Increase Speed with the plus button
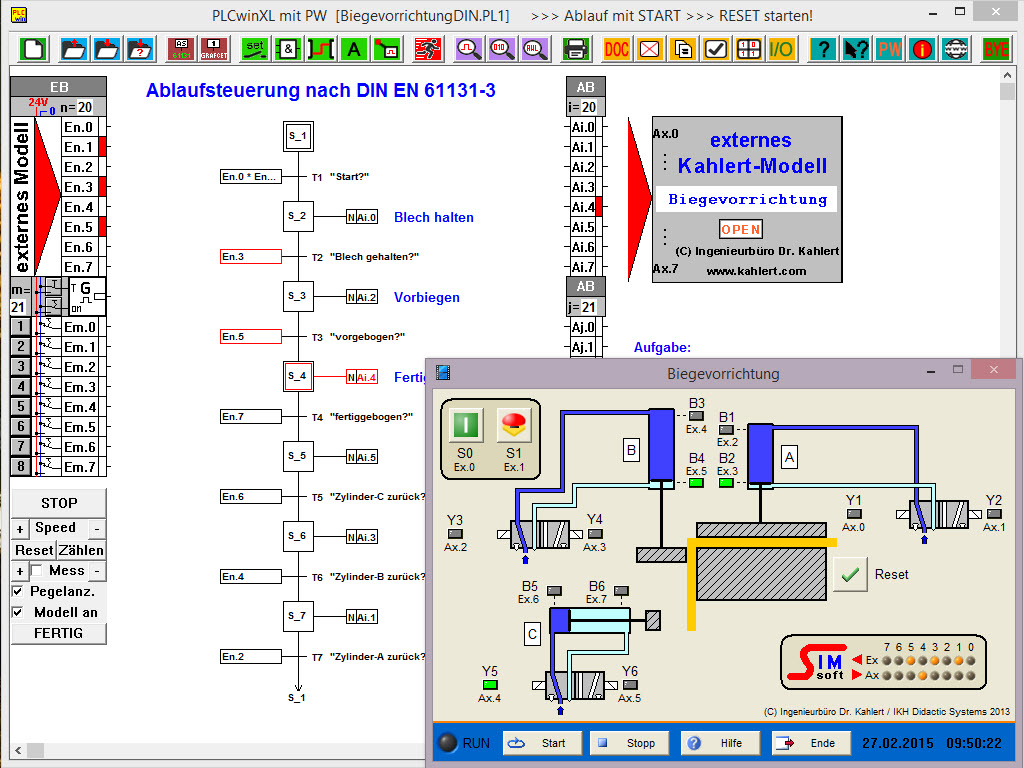 pyautogui.click(x=20, y=529)
